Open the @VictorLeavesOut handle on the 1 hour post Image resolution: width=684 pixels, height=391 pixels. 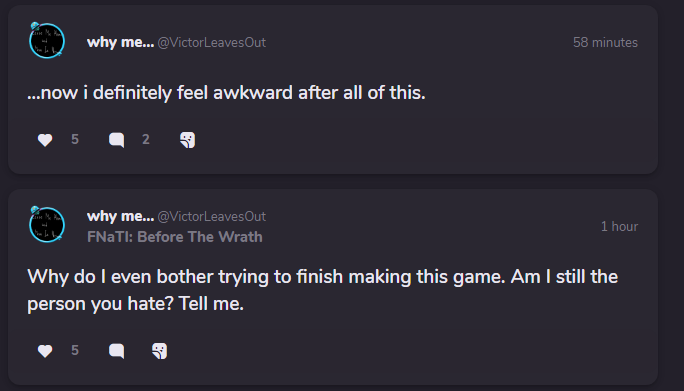[212, 216]
